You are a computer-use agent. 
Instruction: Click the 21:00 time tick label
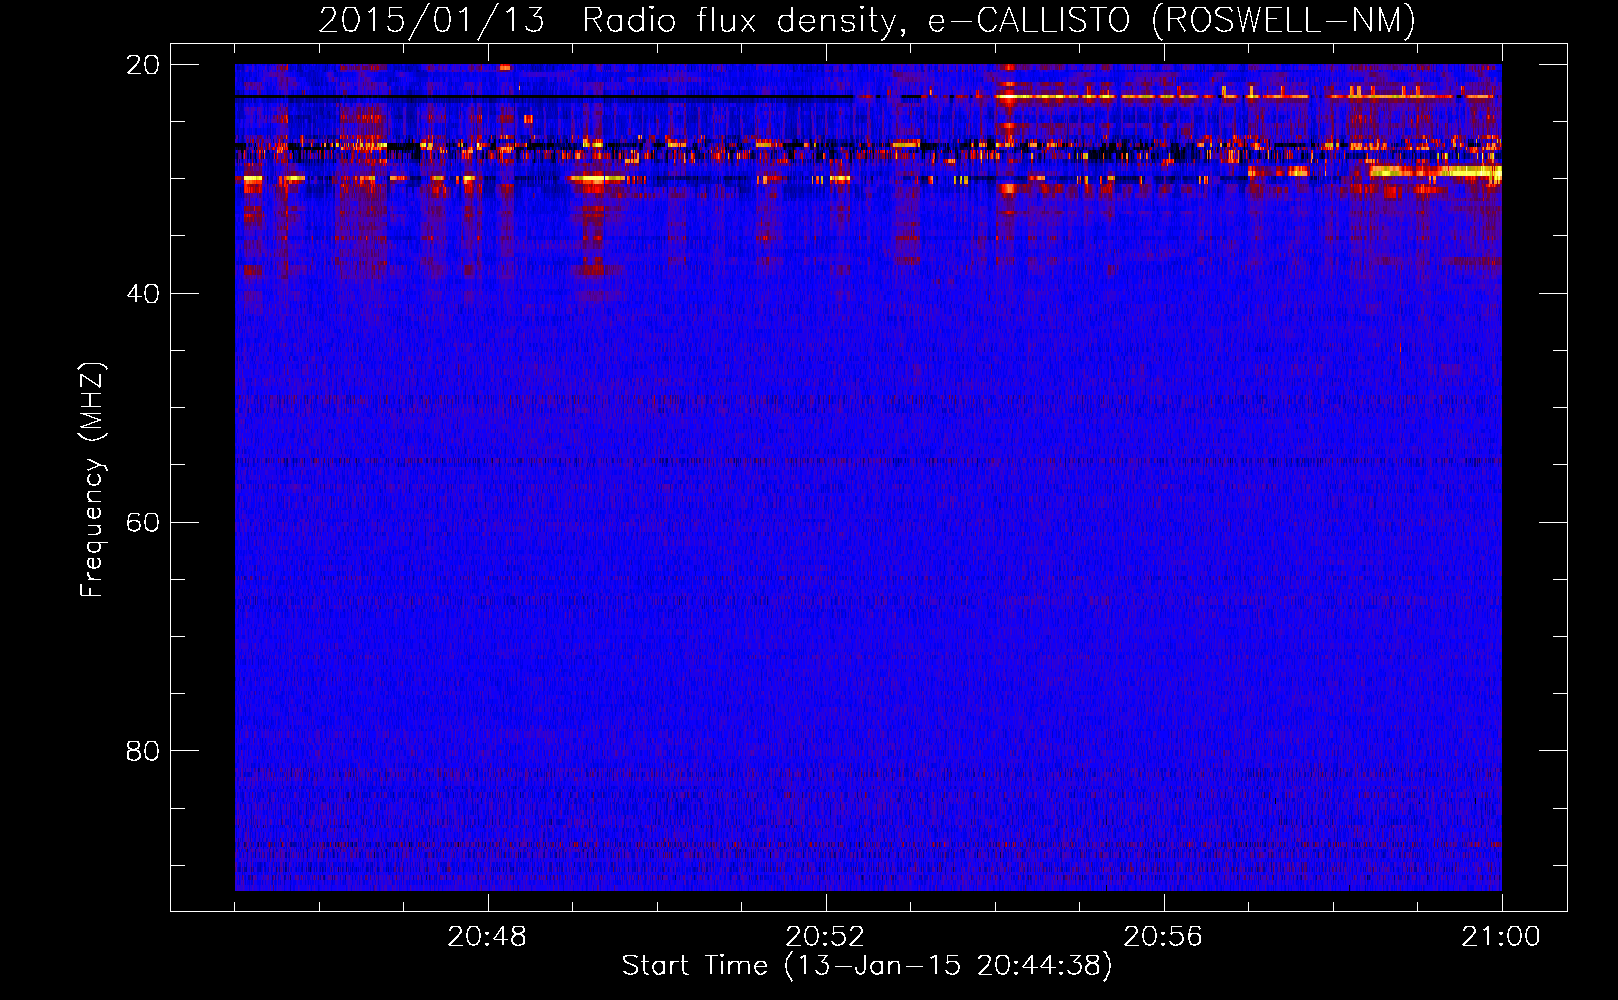point(1501,937)
